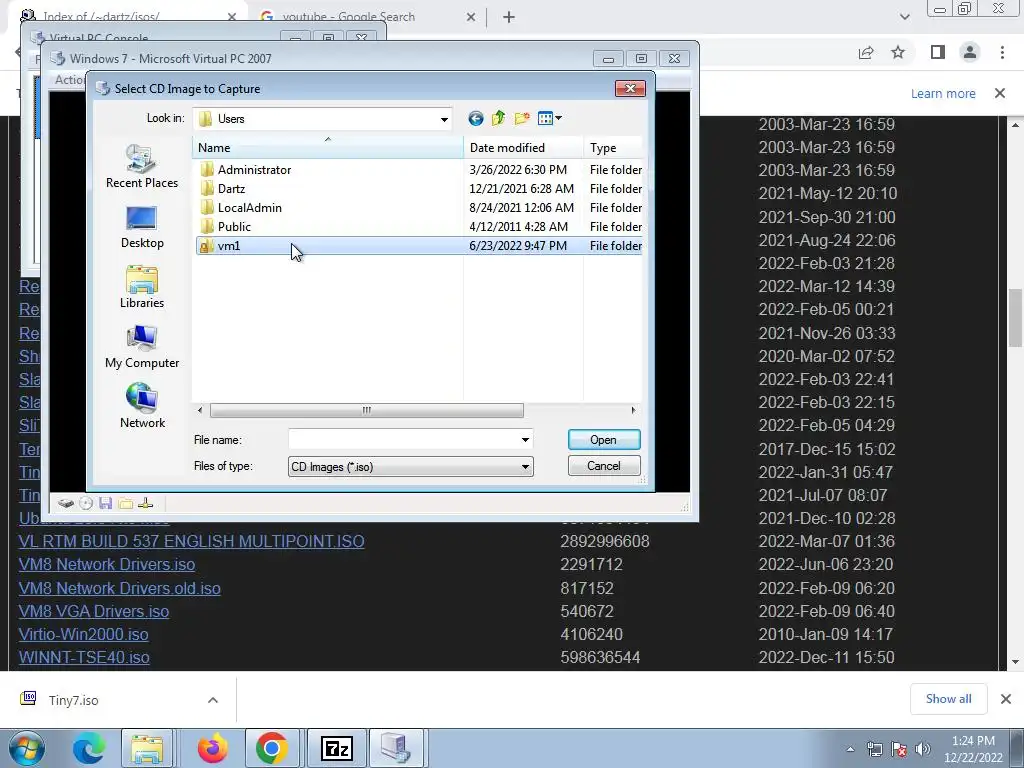Viewport: 1024px width, 768px height.
Task: Select the Dartz folder
Action: pos(419,189)
